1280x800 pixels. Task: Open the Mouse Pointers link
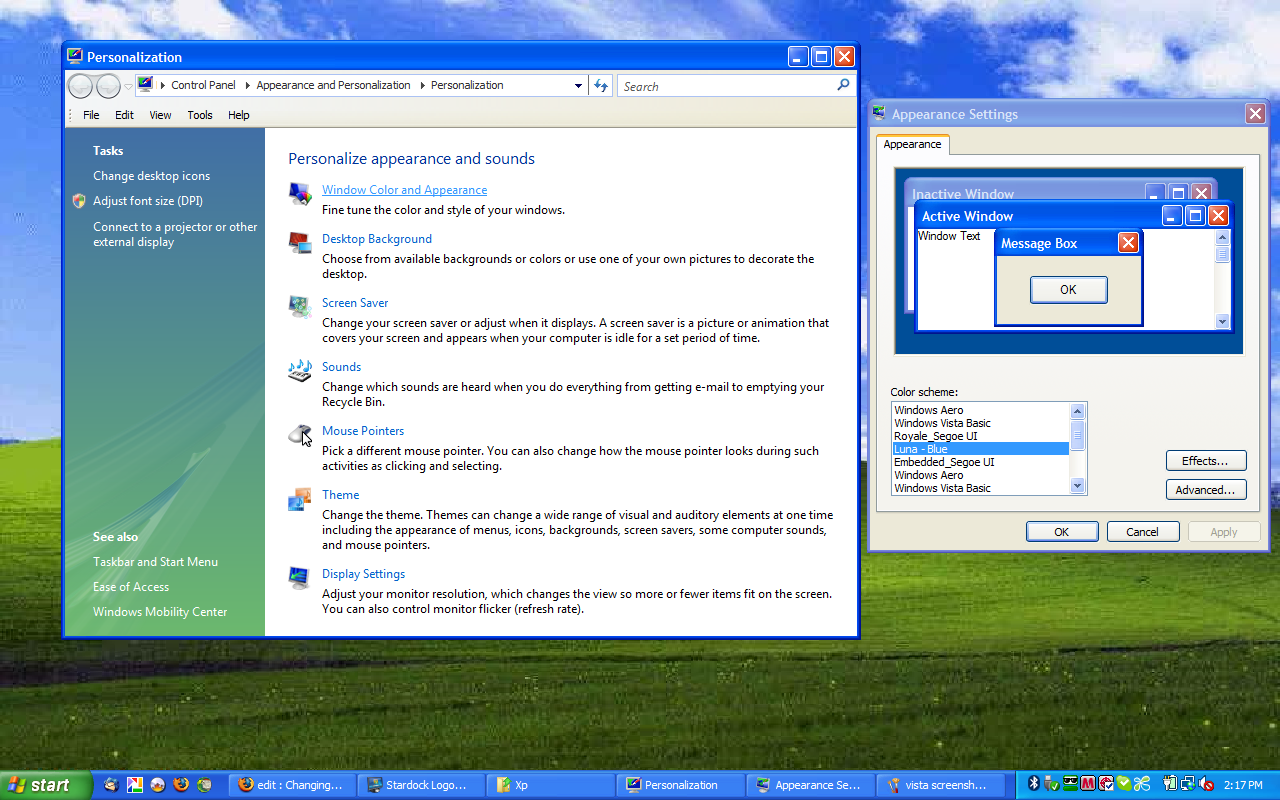(363, 431)
